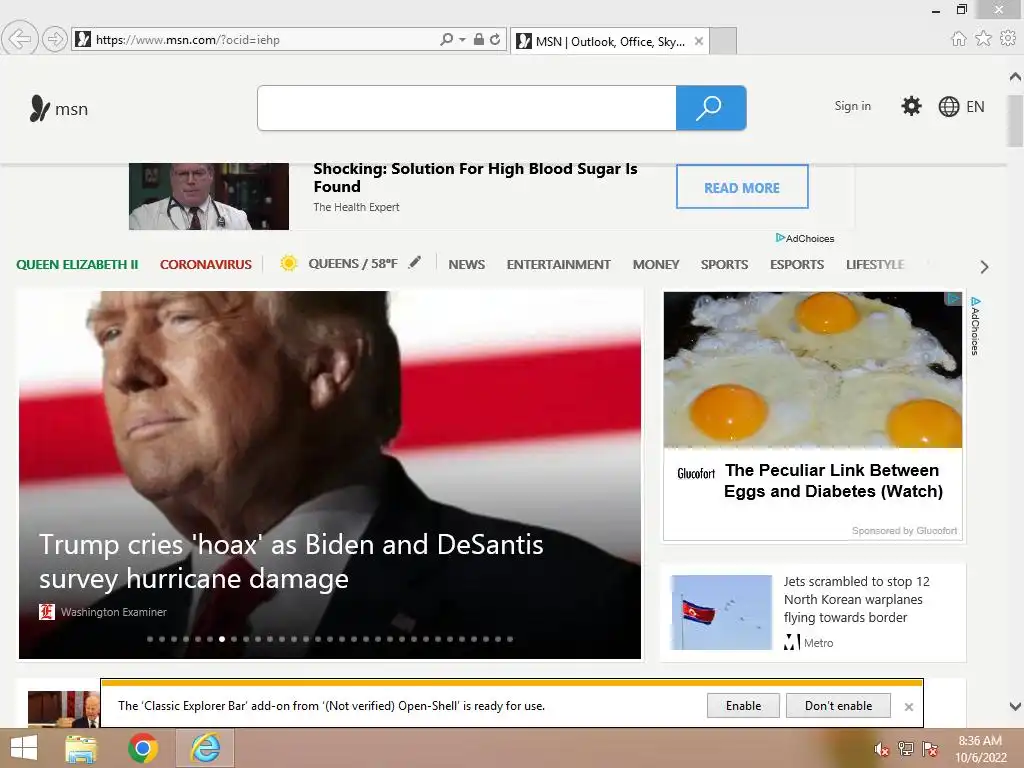Click the muted speaker tray icon
The height and width of the screenshot is (768, 1024).
[881, 749]
